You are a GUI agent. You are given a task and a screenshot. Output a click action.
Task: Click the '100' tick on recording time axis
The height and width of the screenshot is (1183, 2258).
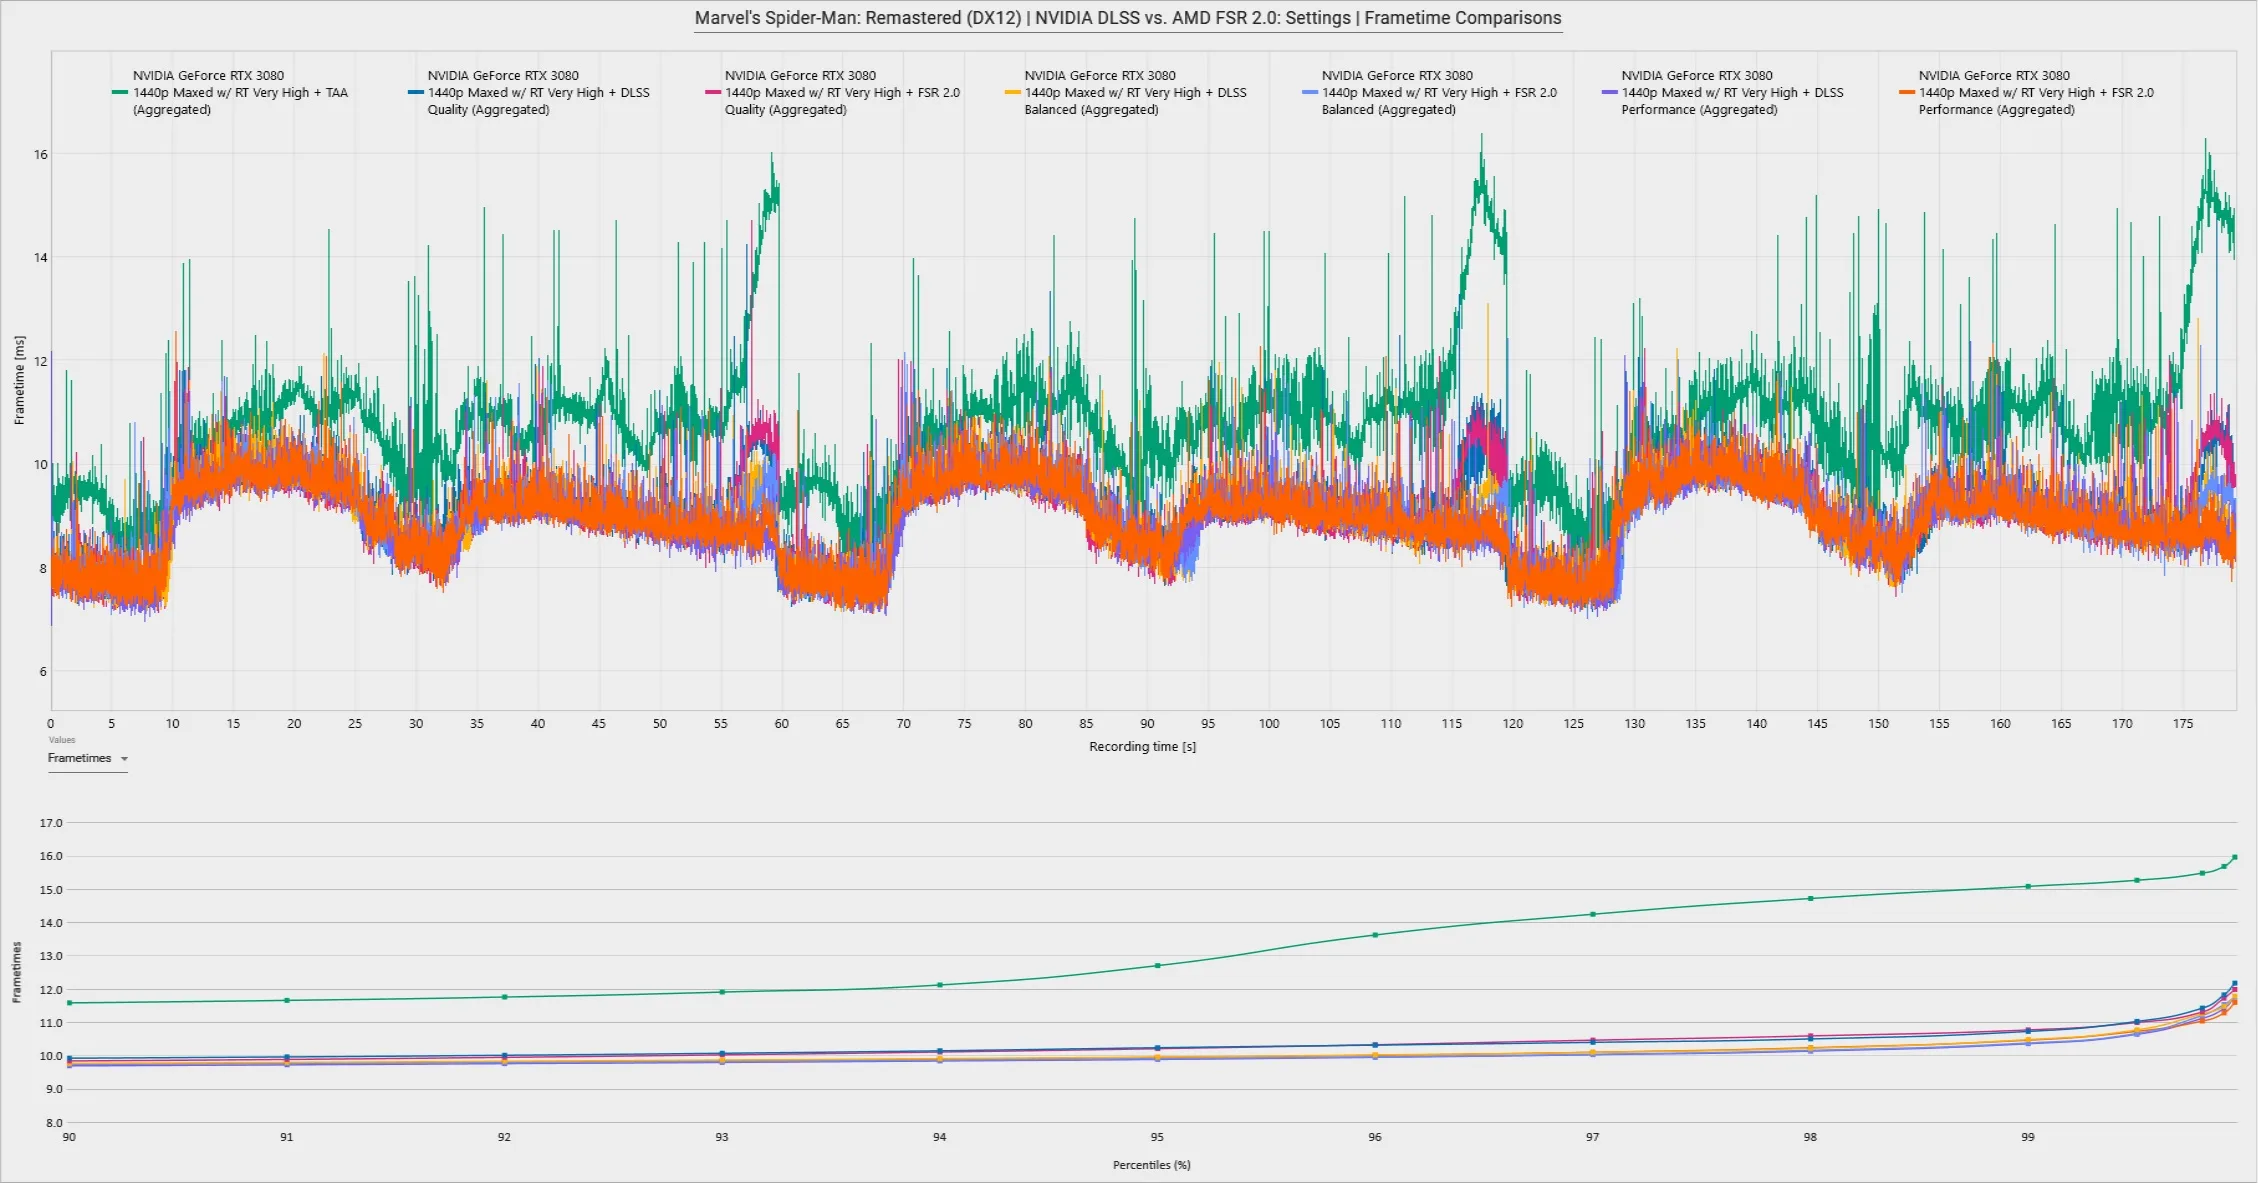coord(1269,723)
